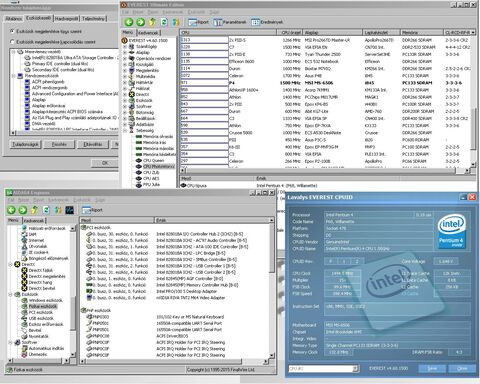
Task: Select Automatikus indítás in AIDA64 tree
Action: 46,348
